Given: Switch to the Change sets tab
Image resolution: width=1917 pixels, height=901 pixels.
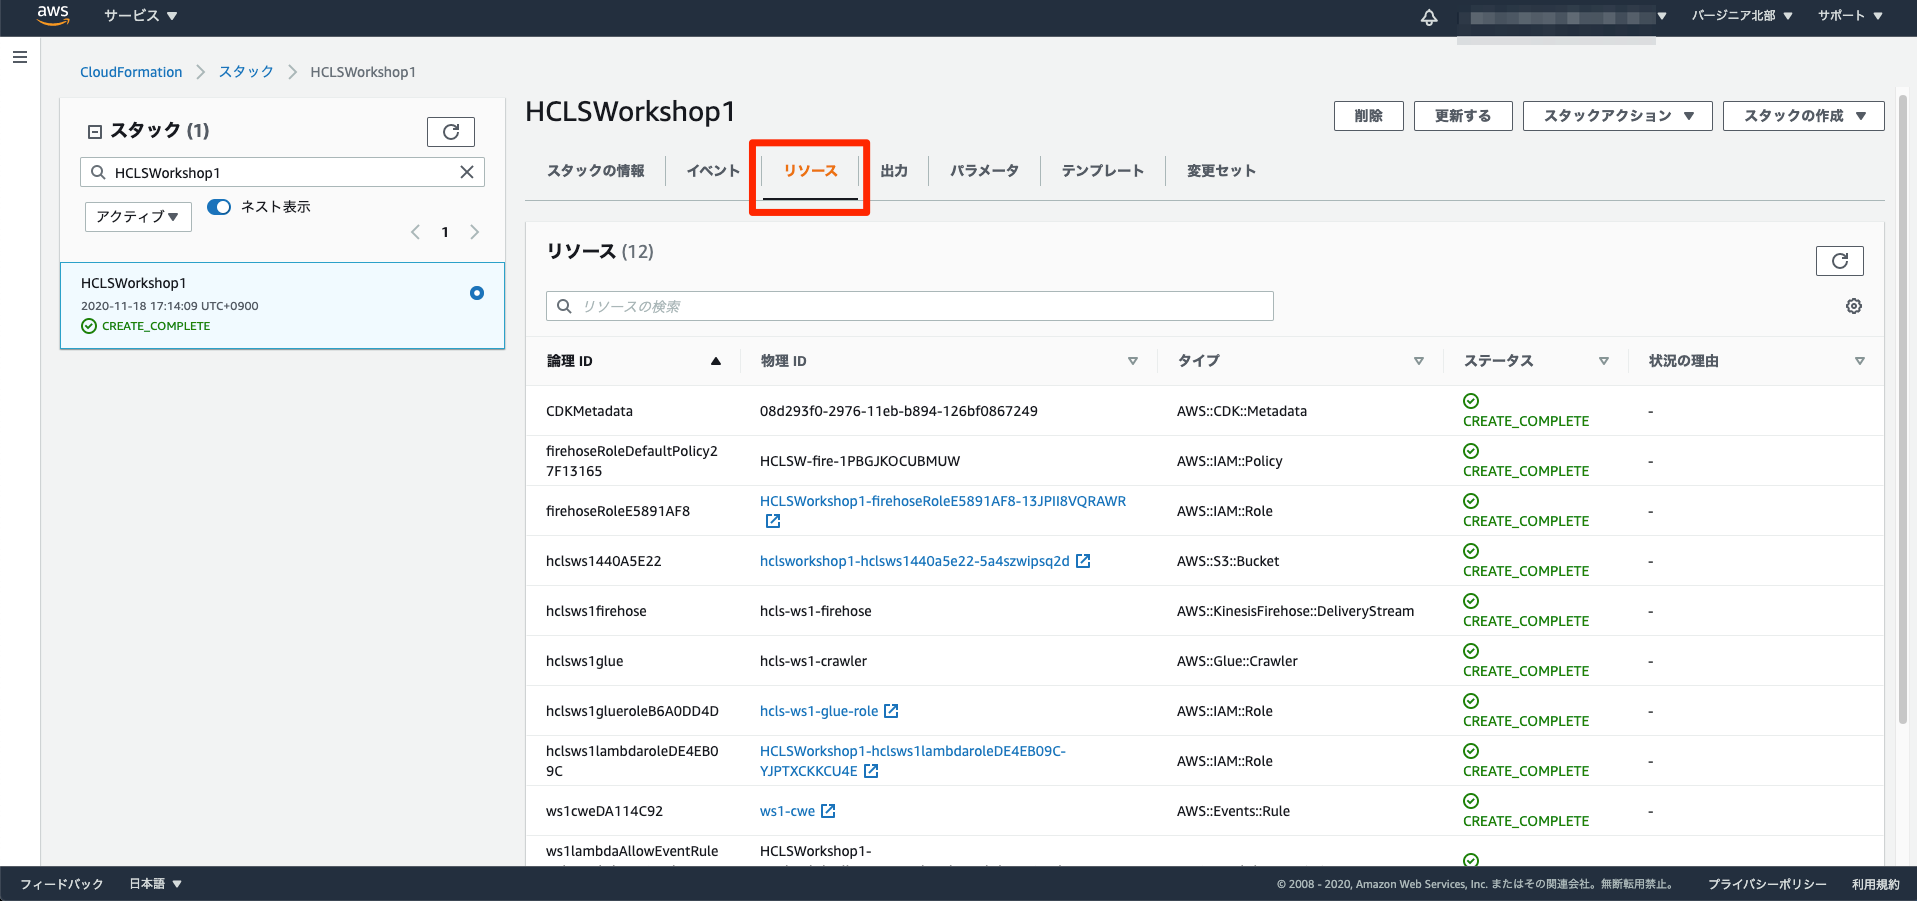Looking at the screenshot, I should pos(1221,171).
